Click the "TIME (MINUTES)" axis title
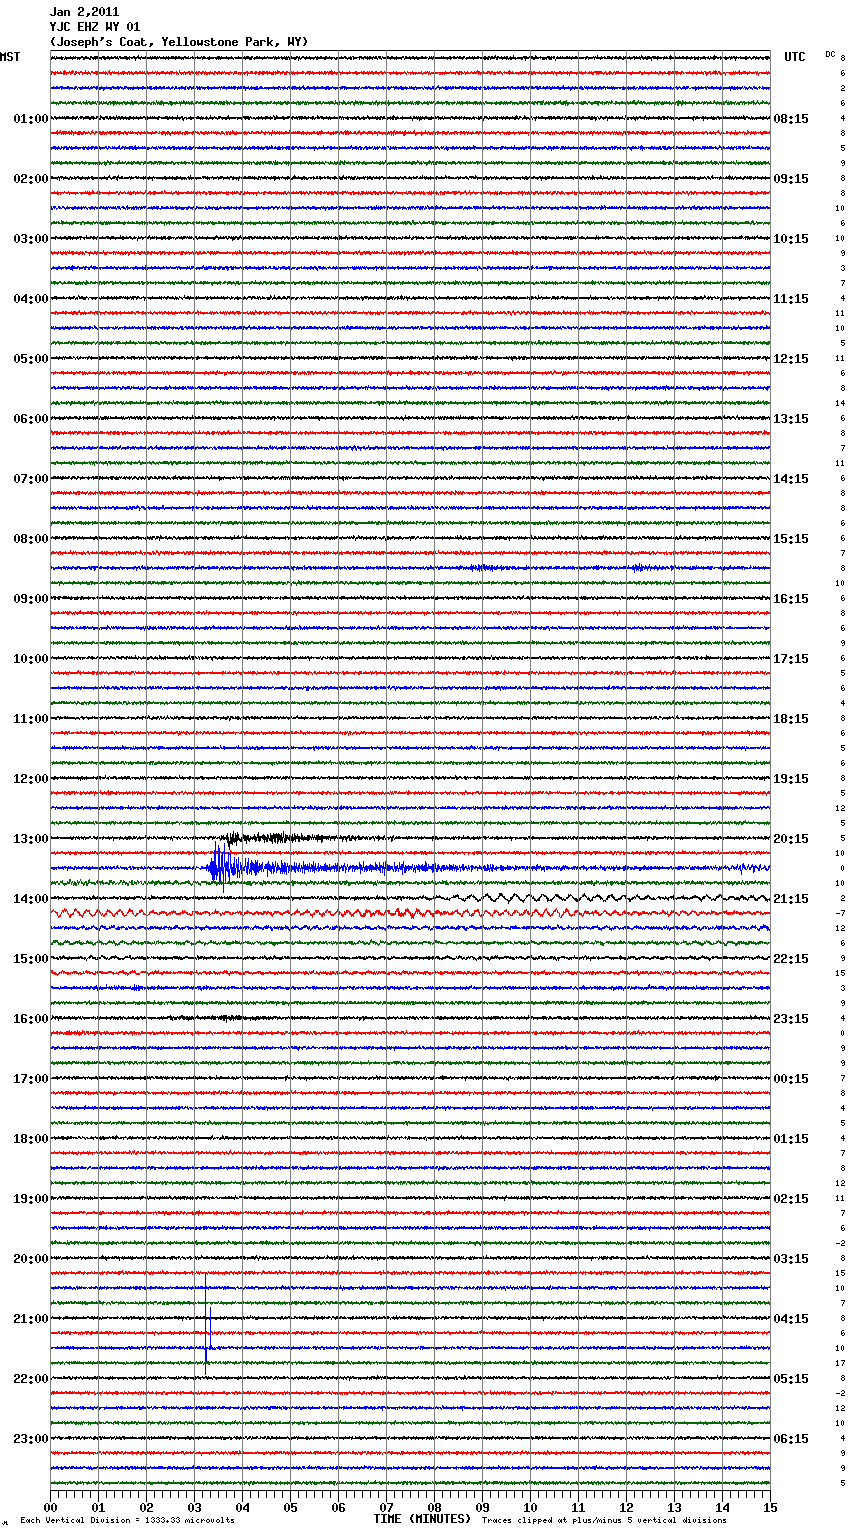 [422, 1519]
